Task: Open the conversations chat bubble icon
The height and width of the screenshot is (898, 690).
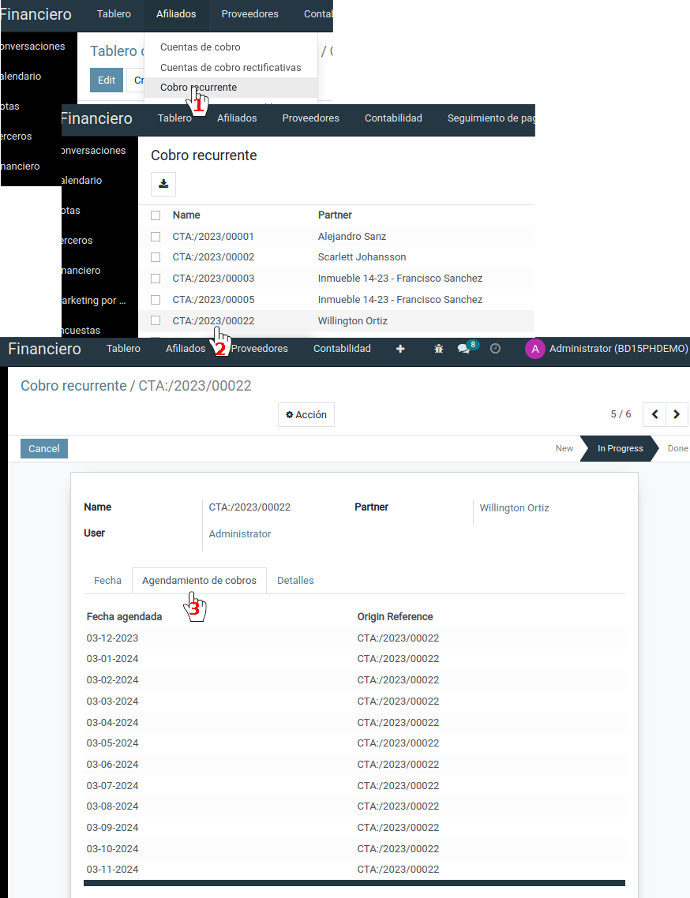Action: pyautogui.click(x=465, y=349)
